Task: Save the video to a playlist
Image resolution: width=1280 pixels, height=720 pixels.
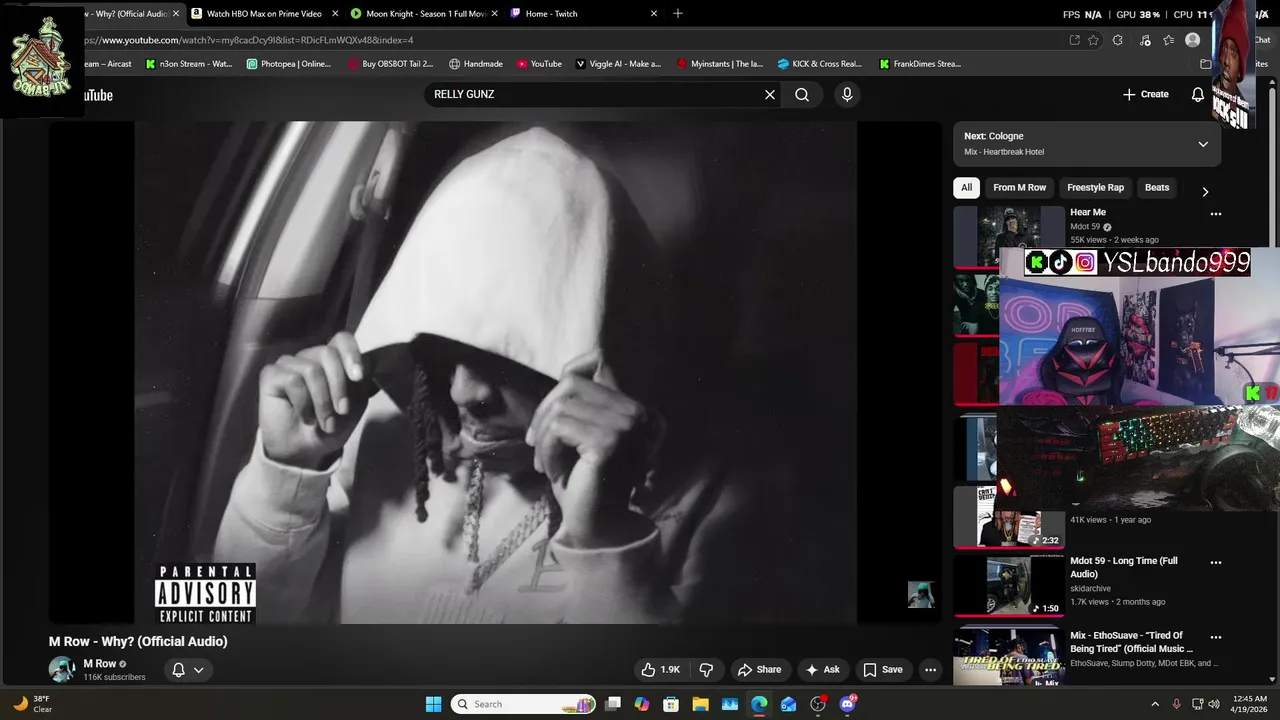Action: click(x=883, y=670)
